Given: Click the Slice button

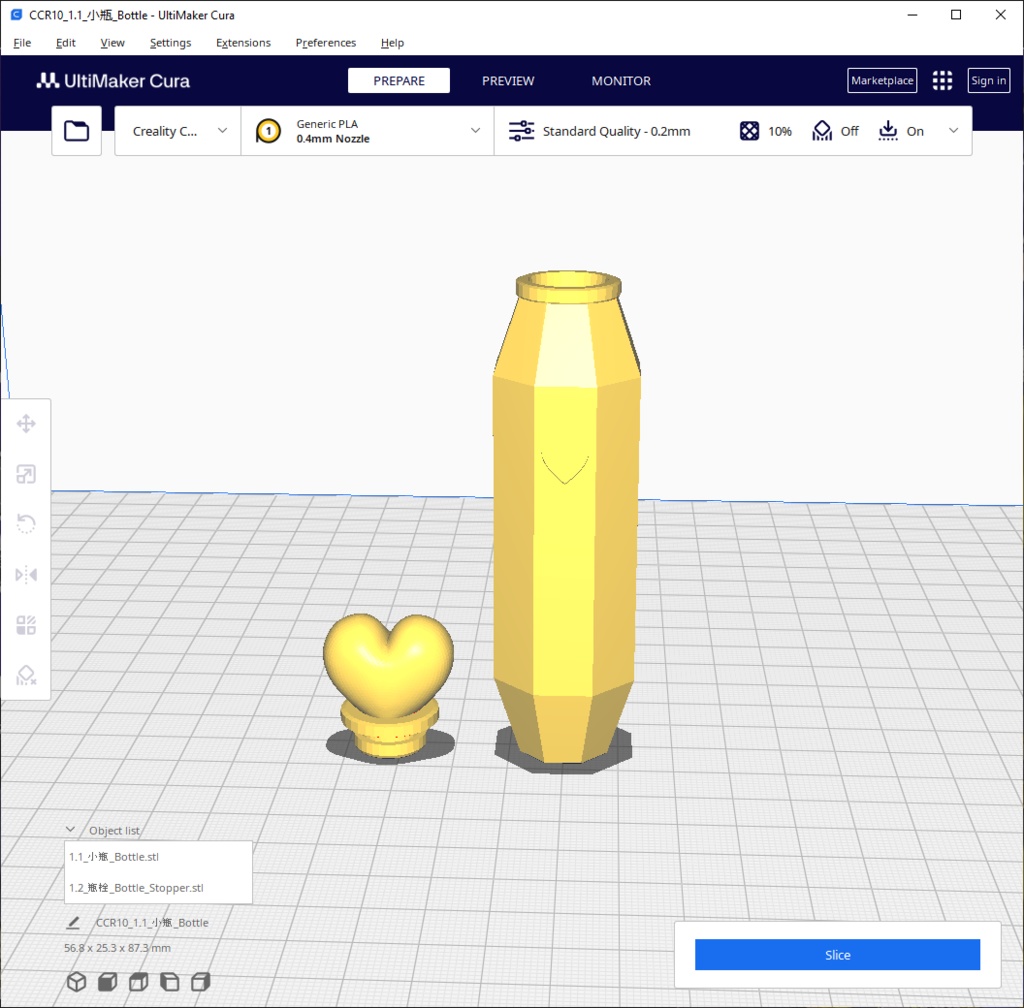Looking at the screenshot, I should (837, 954).
